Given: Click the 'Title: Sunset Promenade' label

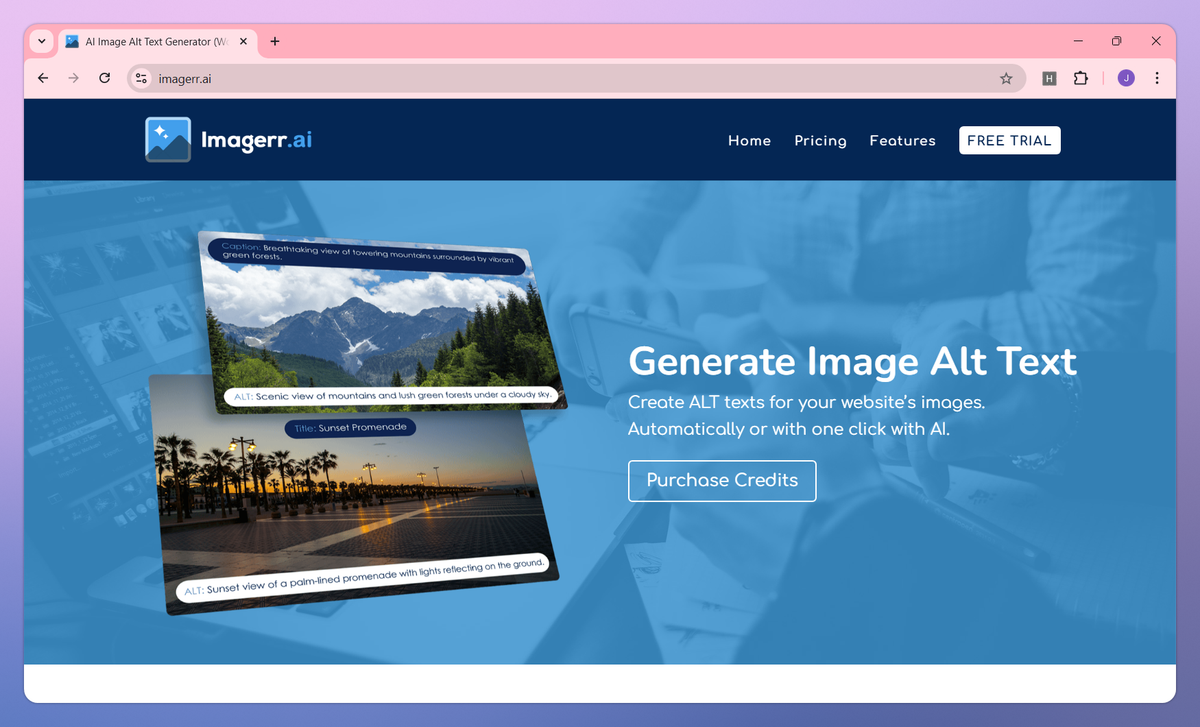Looking at the screenshot, I should pyautogui.click(x=350, y=428).
